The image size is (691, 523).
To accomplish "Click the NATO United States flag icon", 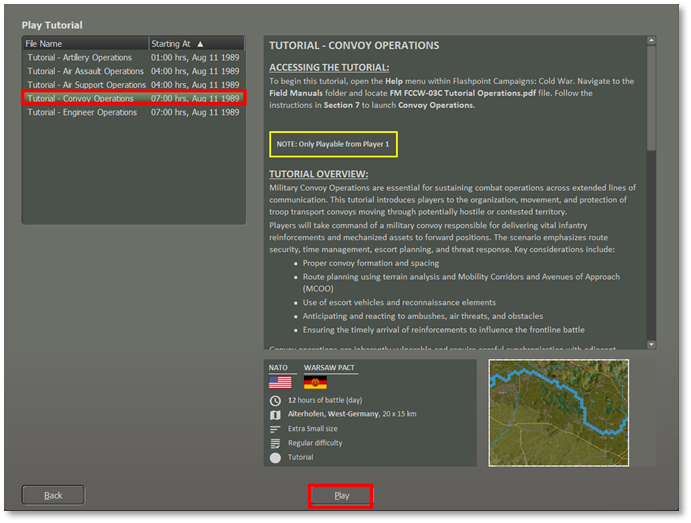I will (x=280, y=382).
